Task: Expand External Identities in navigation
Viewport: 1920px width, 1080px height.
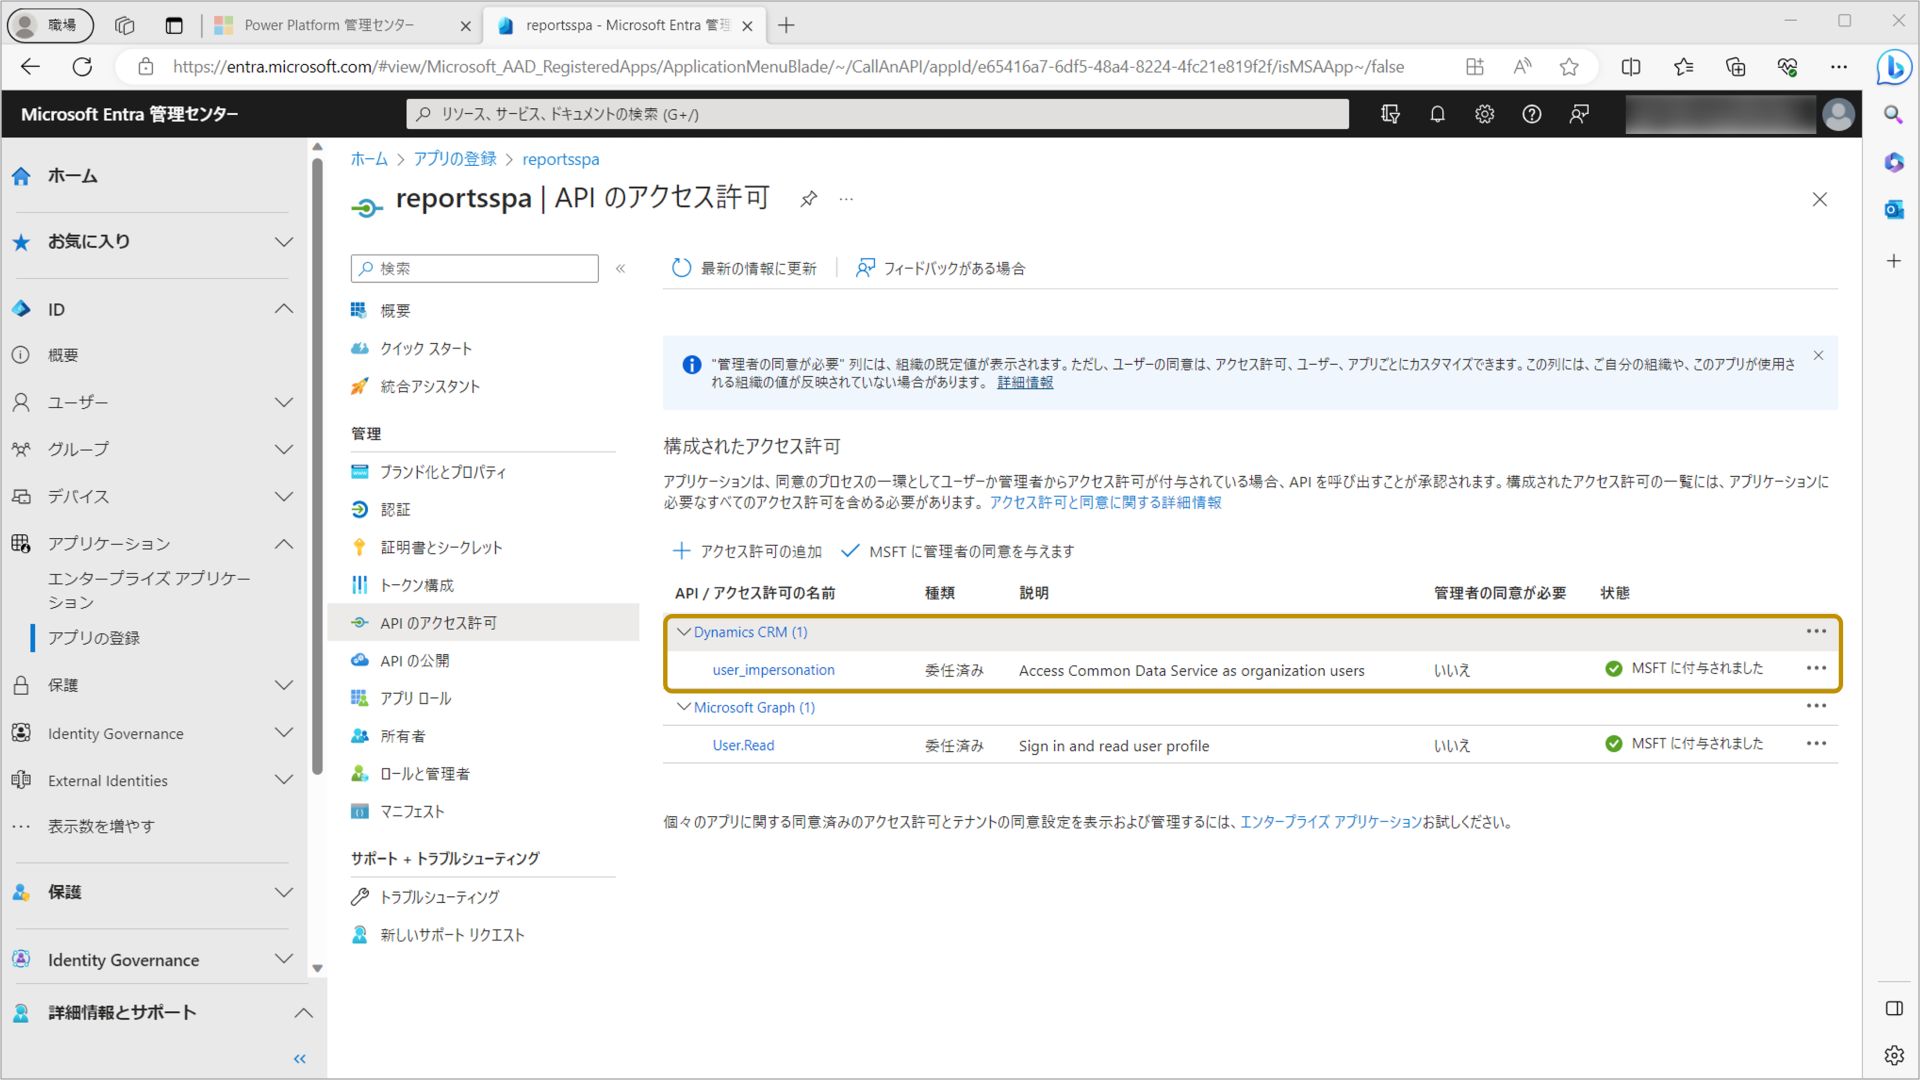Action: [x=284, y=780]
